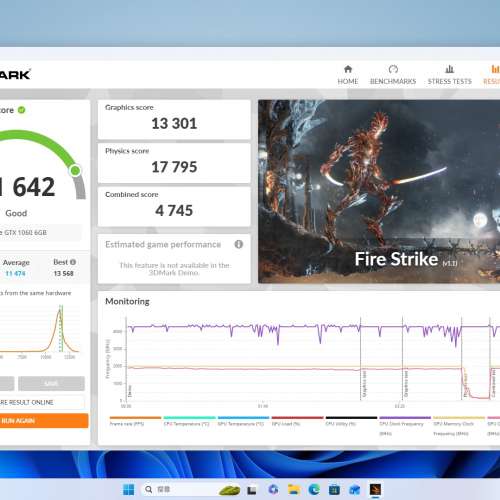Click the Best score value 13 568

pos(63,274)
